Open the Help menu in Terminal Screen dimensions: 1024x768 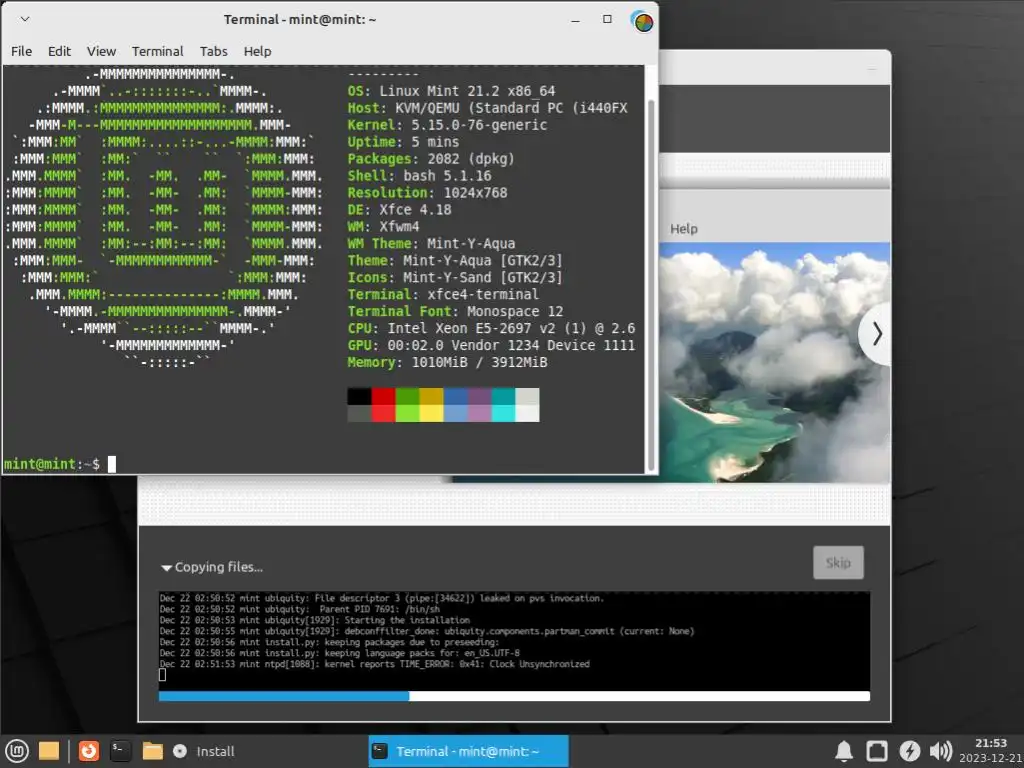(x=257, y=51)
